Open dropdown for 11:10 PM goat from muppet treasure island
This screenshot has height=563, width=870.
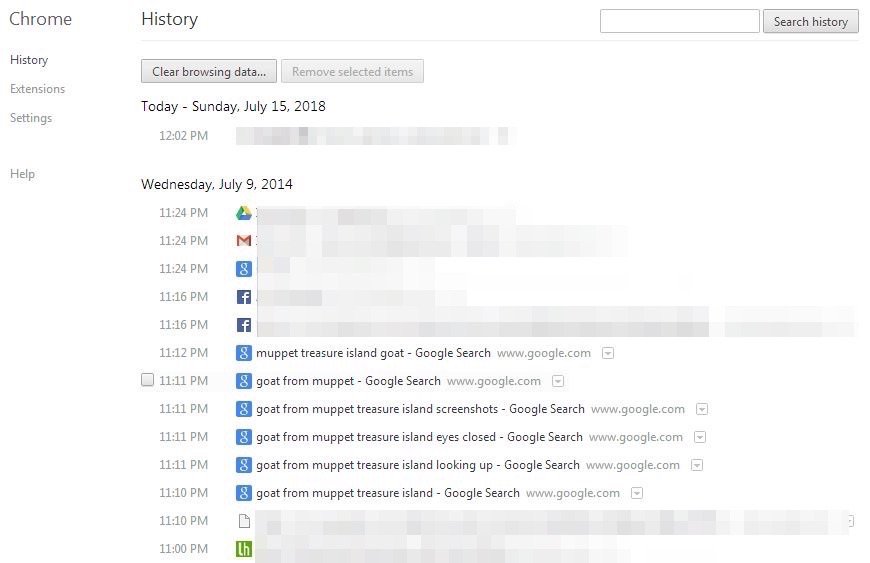click(637, 493)
